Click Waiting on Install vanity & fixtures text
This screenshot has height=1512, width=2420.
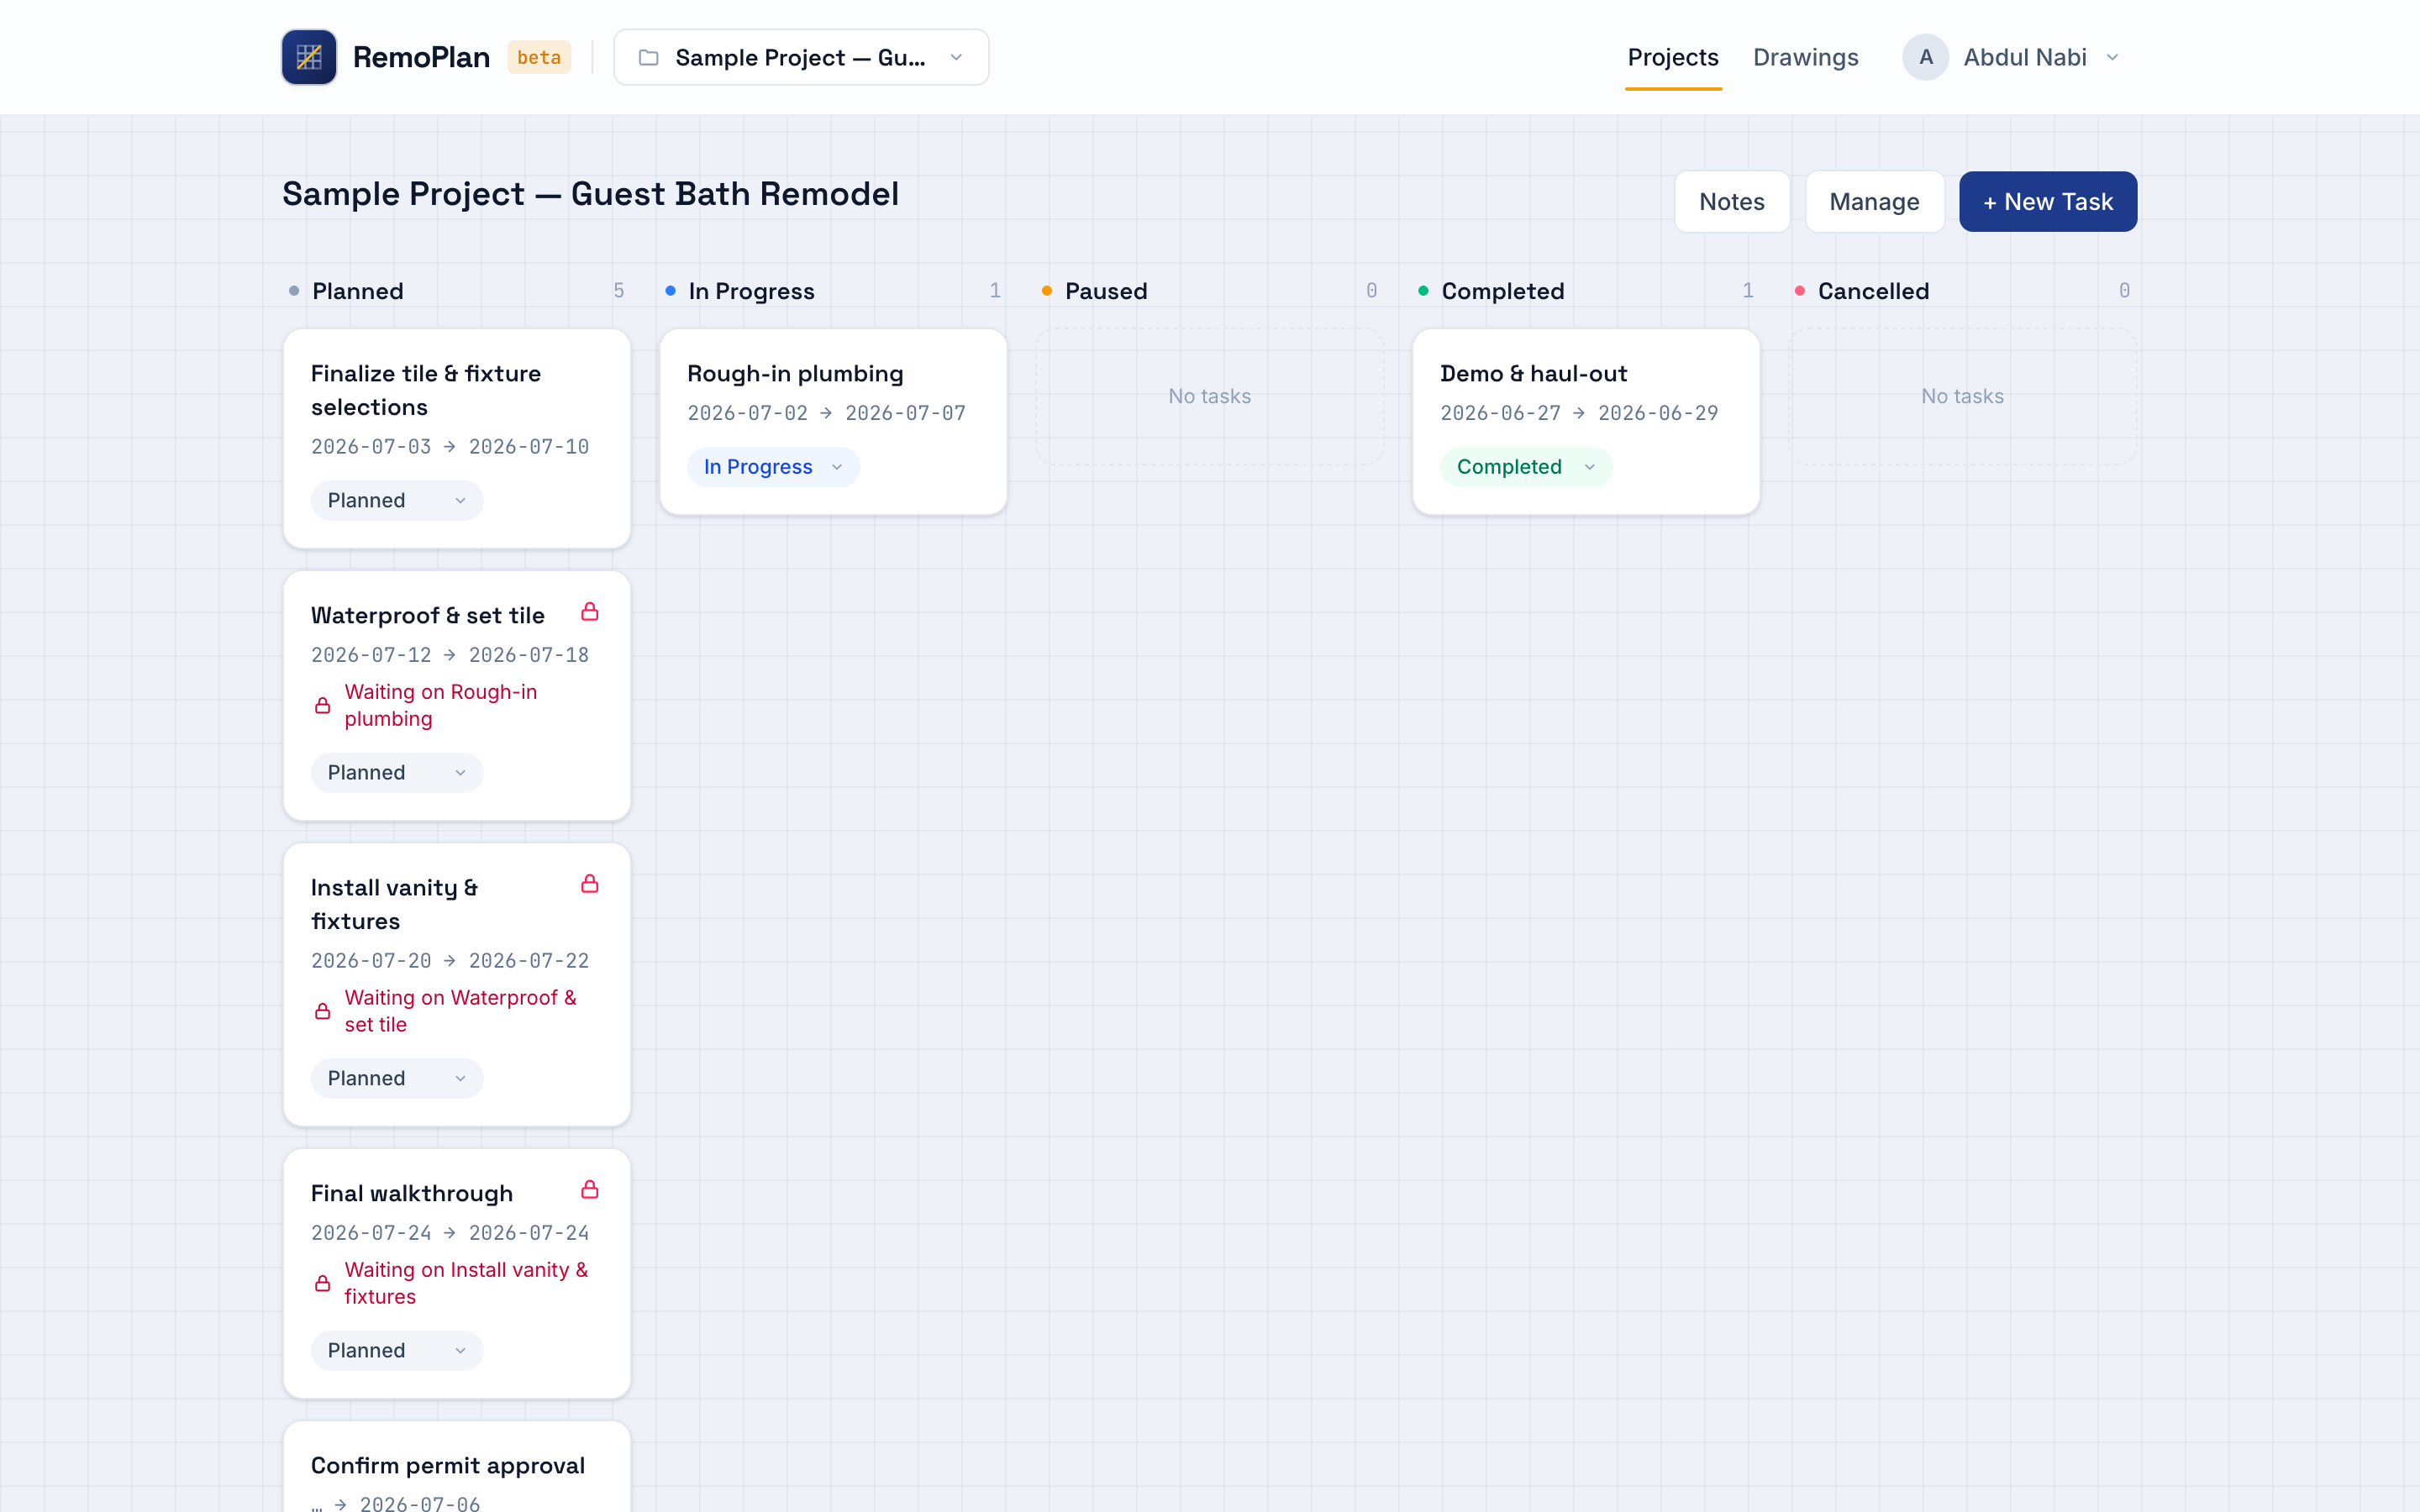pos(466,1284)
